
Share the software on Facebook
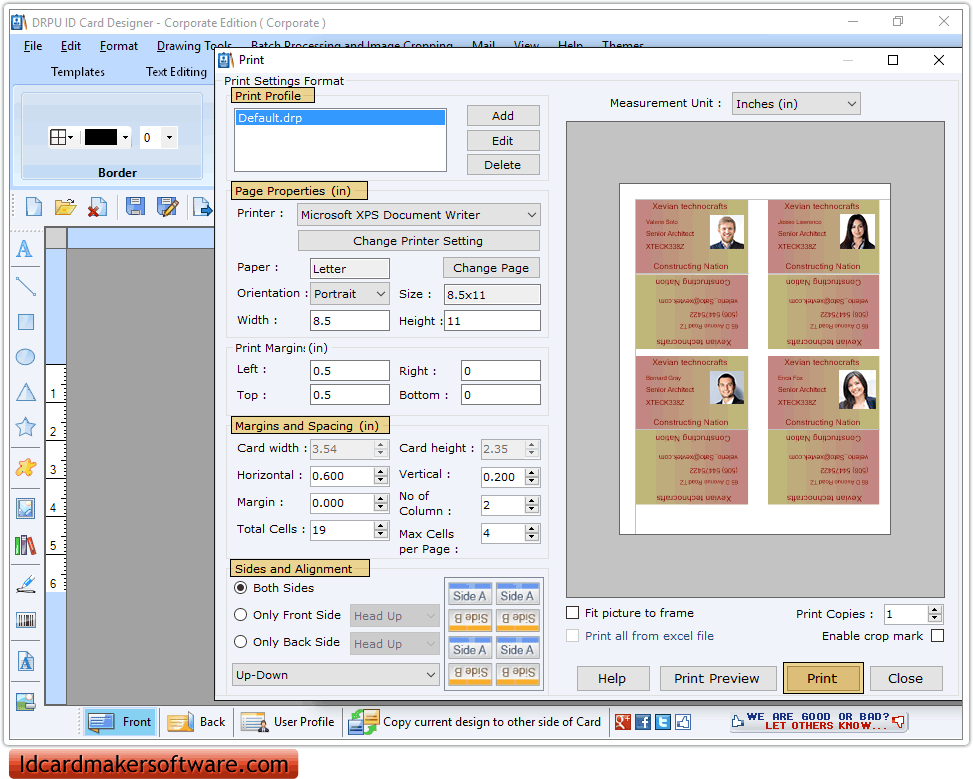click(x=644, y=721)
